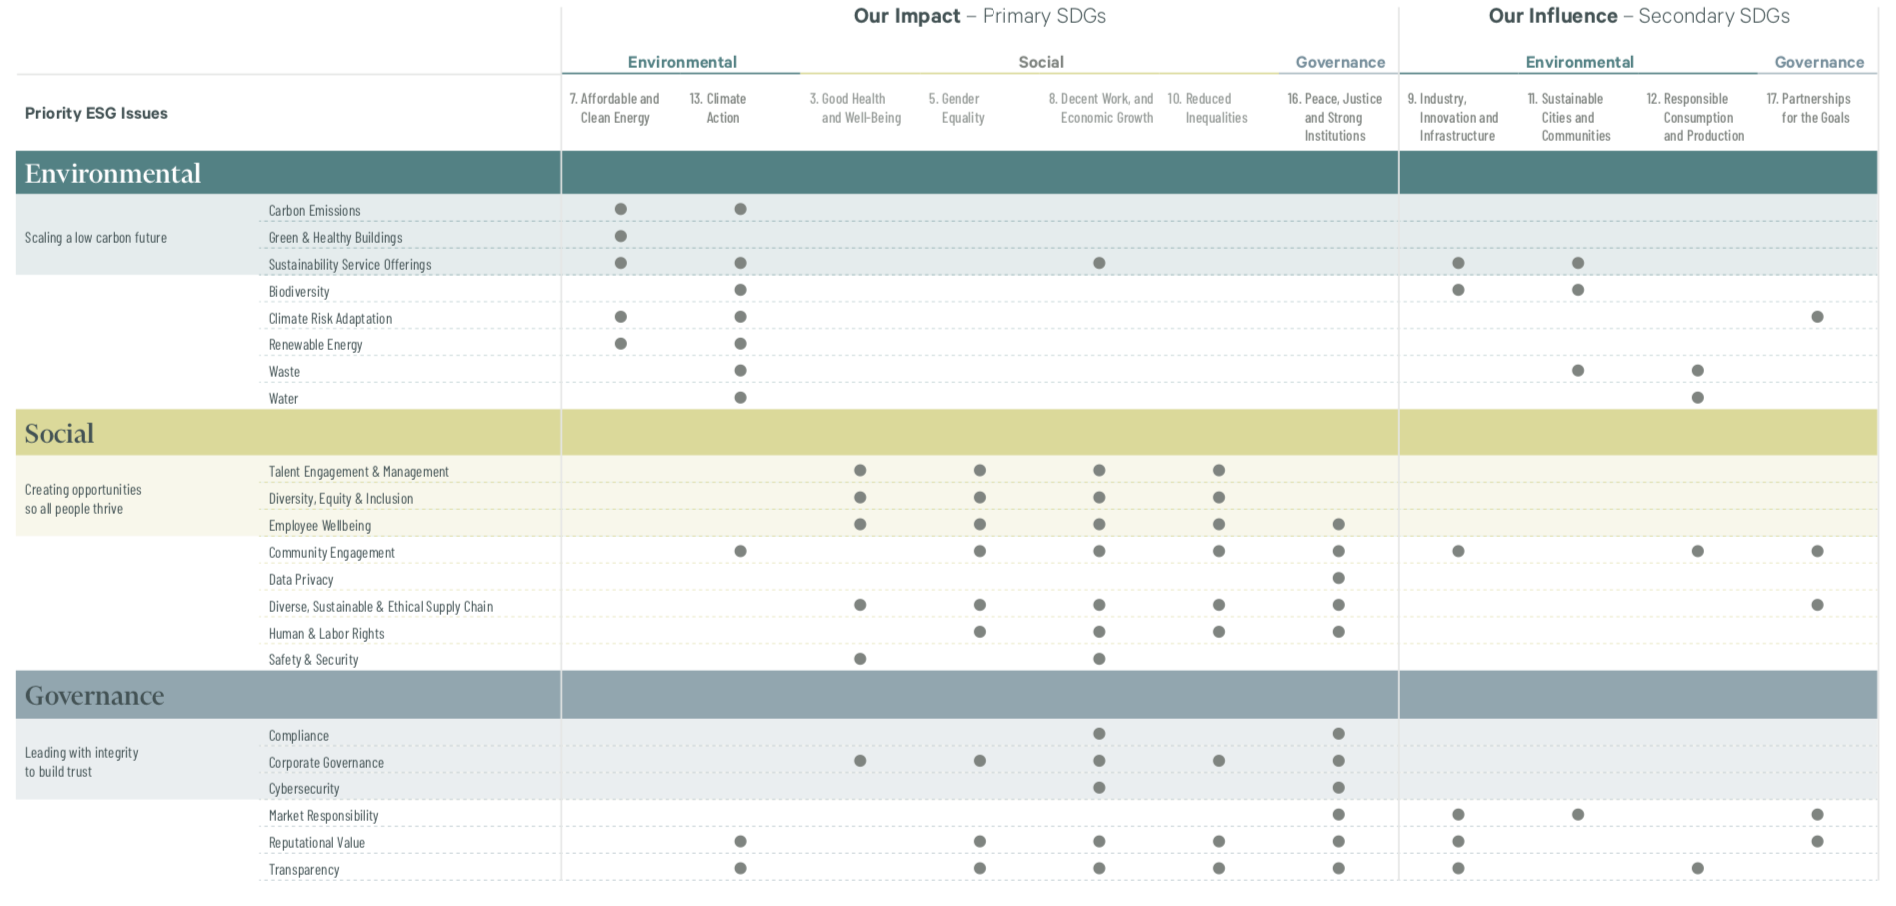Click Carbon Emissions dot under Climate Action
Screen dimensions: 1896x906
740,209
